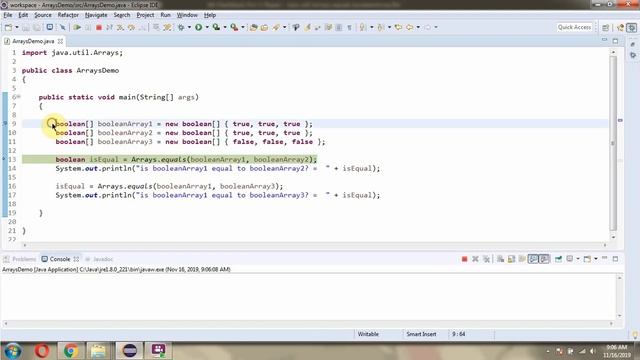Click the editor horizontal scrollbar
The width and height of the screenshot is (640, 360).
(x=315, y=245)
